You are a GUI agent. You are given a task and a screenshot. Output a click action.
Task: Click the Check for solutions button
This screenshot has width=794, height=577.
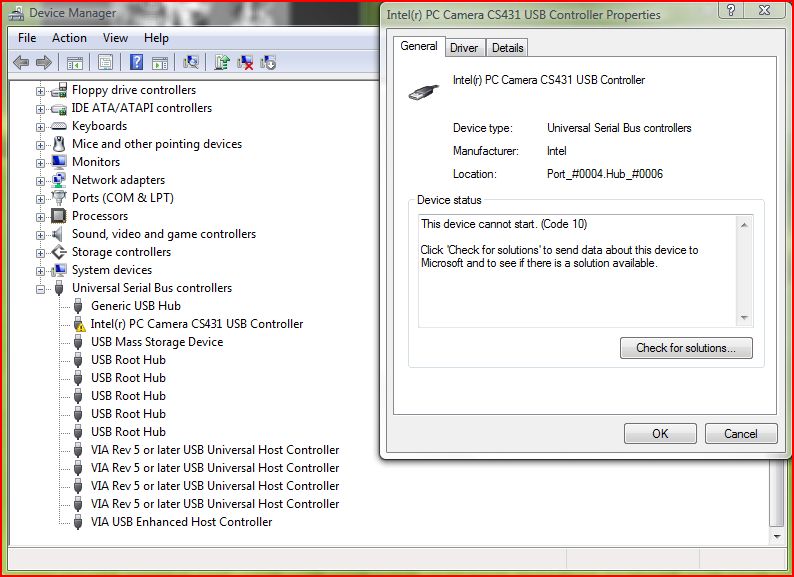[686, 348]
